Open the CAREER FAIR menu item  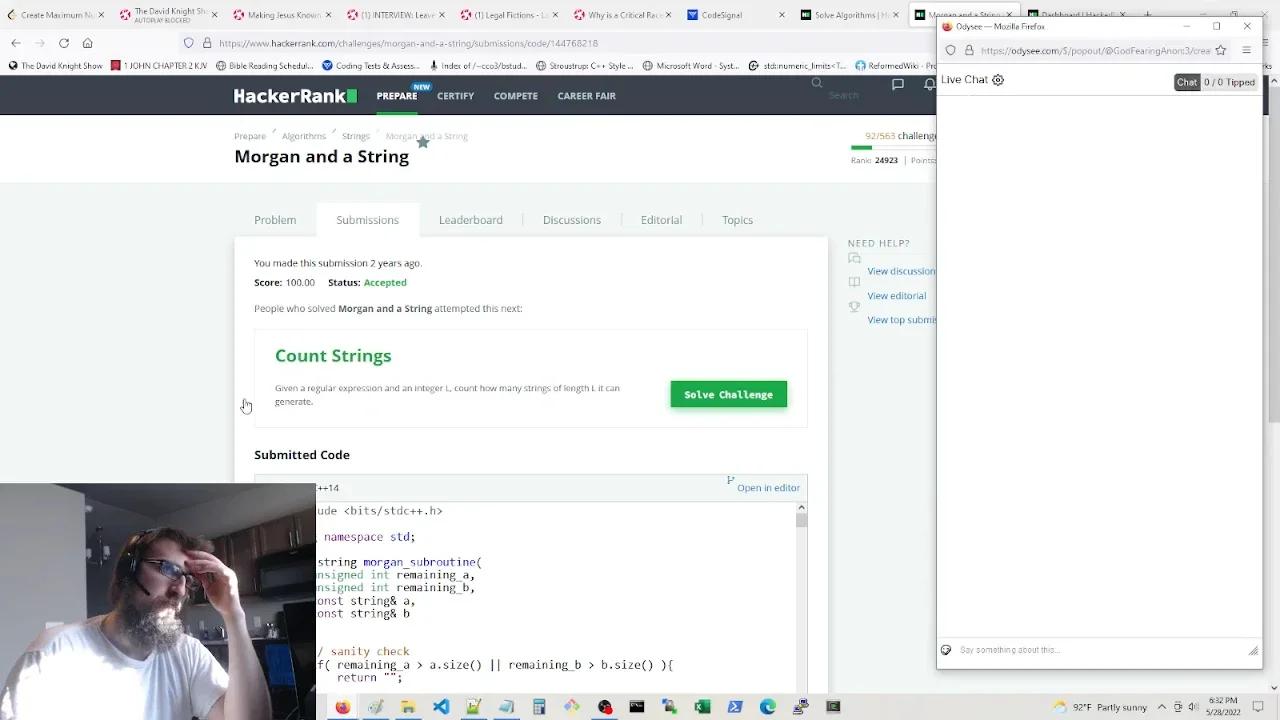(x=587, y=96)
